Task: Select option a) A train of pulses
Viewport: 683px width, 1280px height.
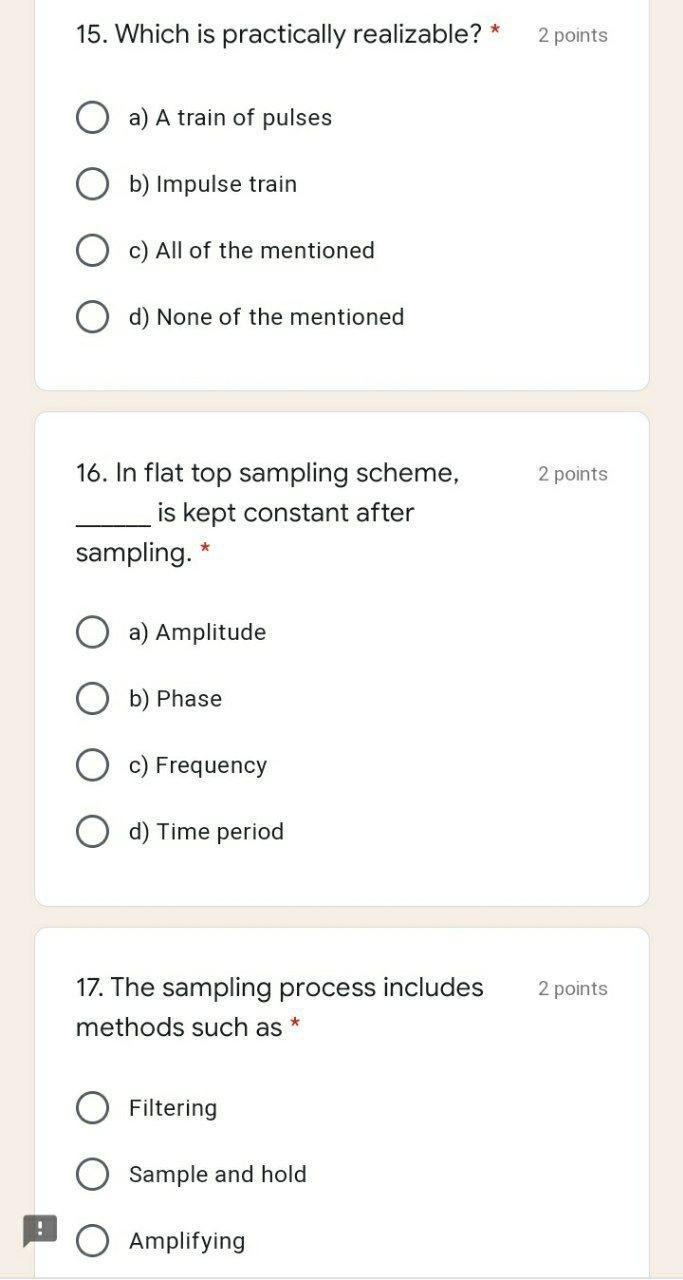Action: click(x=93, y=116)
